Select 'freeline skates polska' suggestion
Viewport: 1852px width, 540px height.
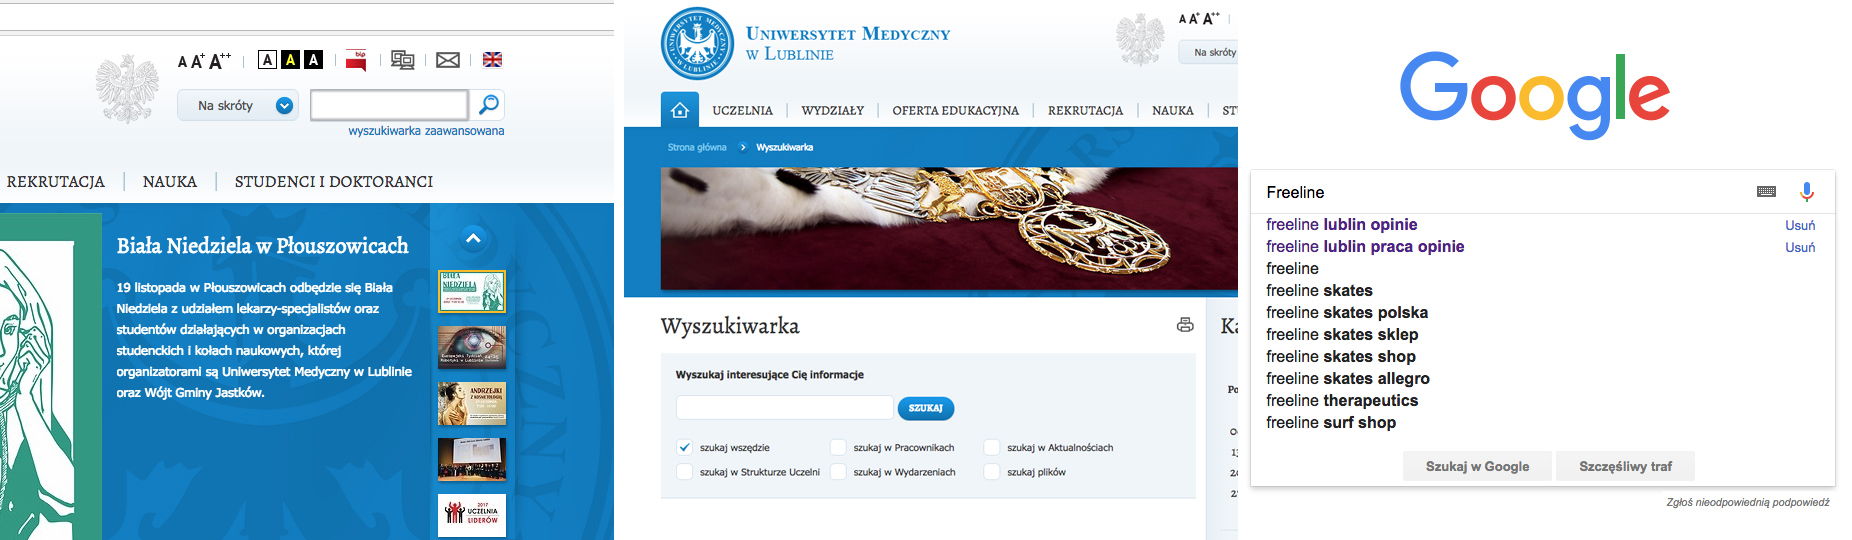coord(1347,313)
